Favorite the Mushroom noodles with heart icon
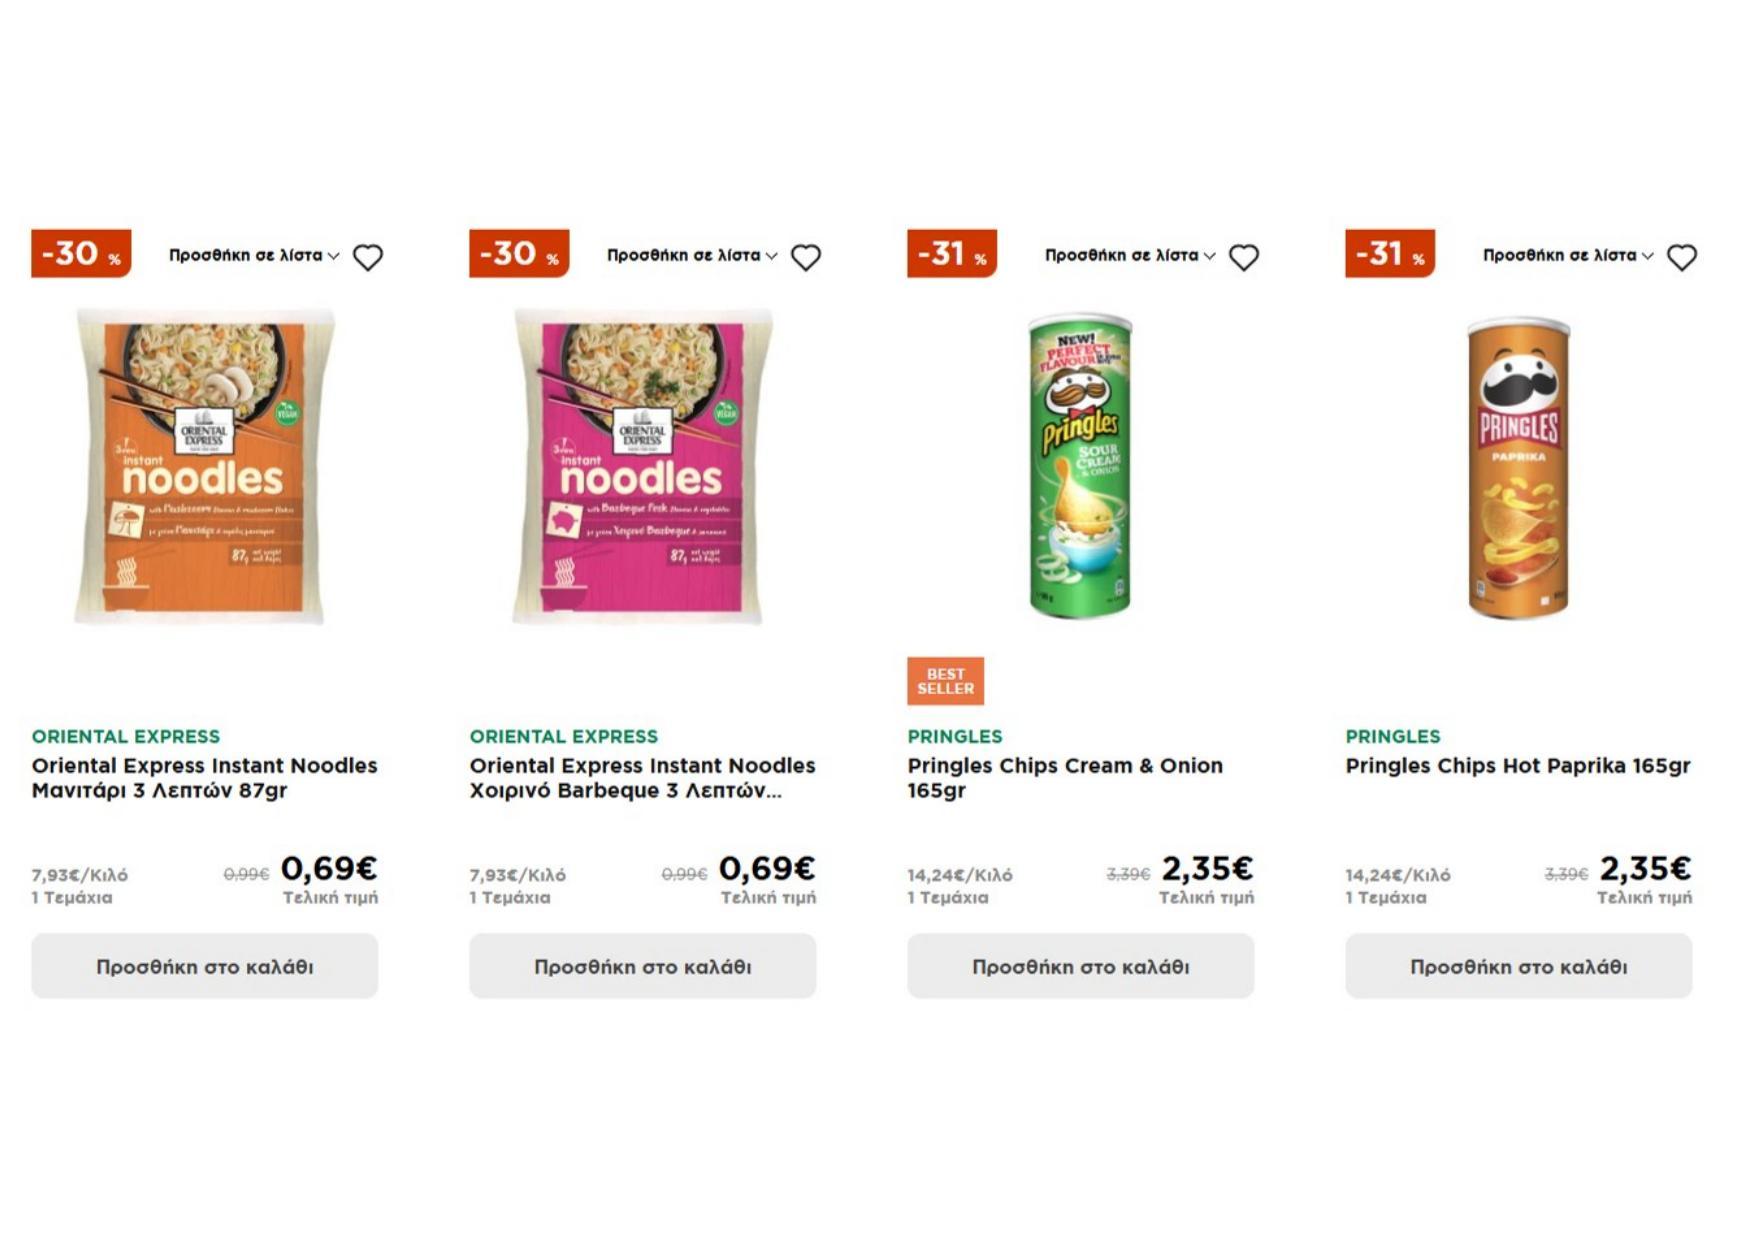The height and width of the screenshot is (1240, 1754). click(x=368, y=257)
